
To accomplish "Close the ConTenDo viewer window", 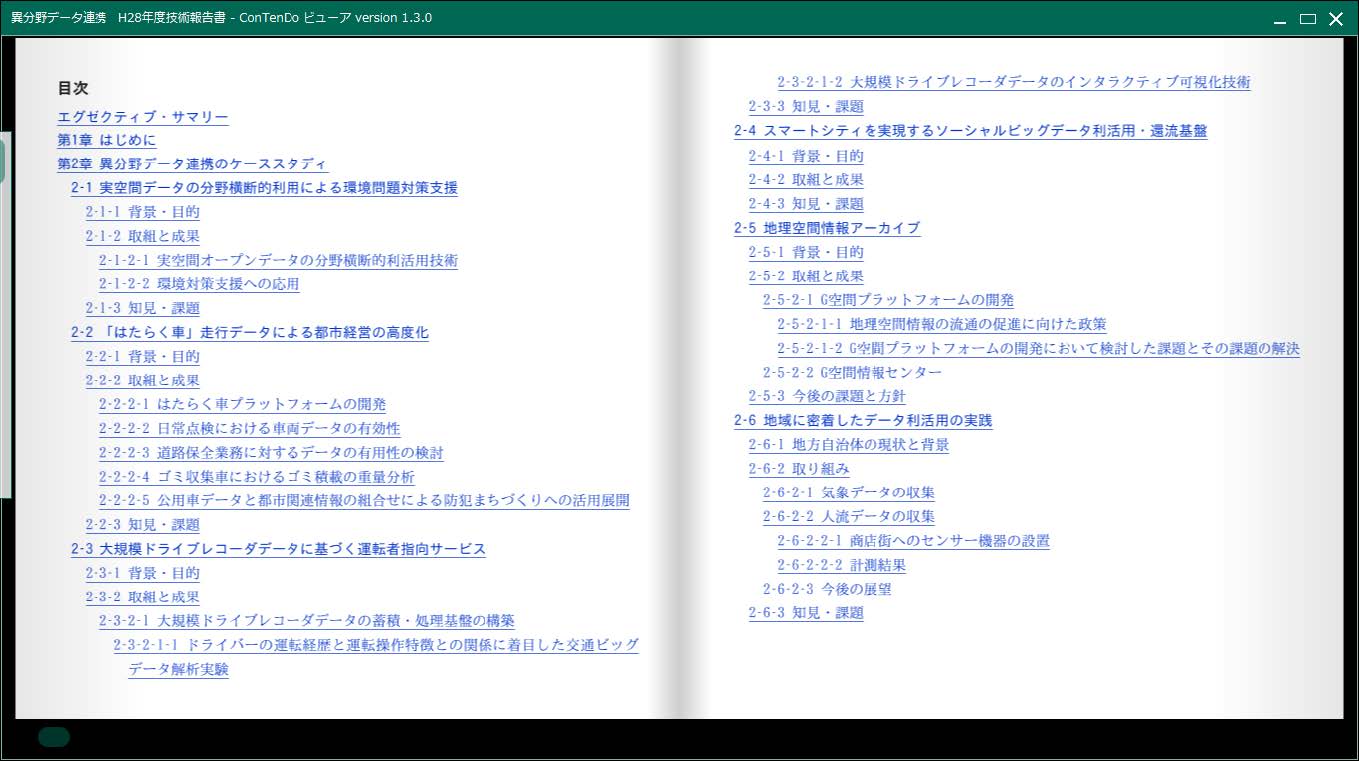I will pyautogui.click(x=1335, y=19).
